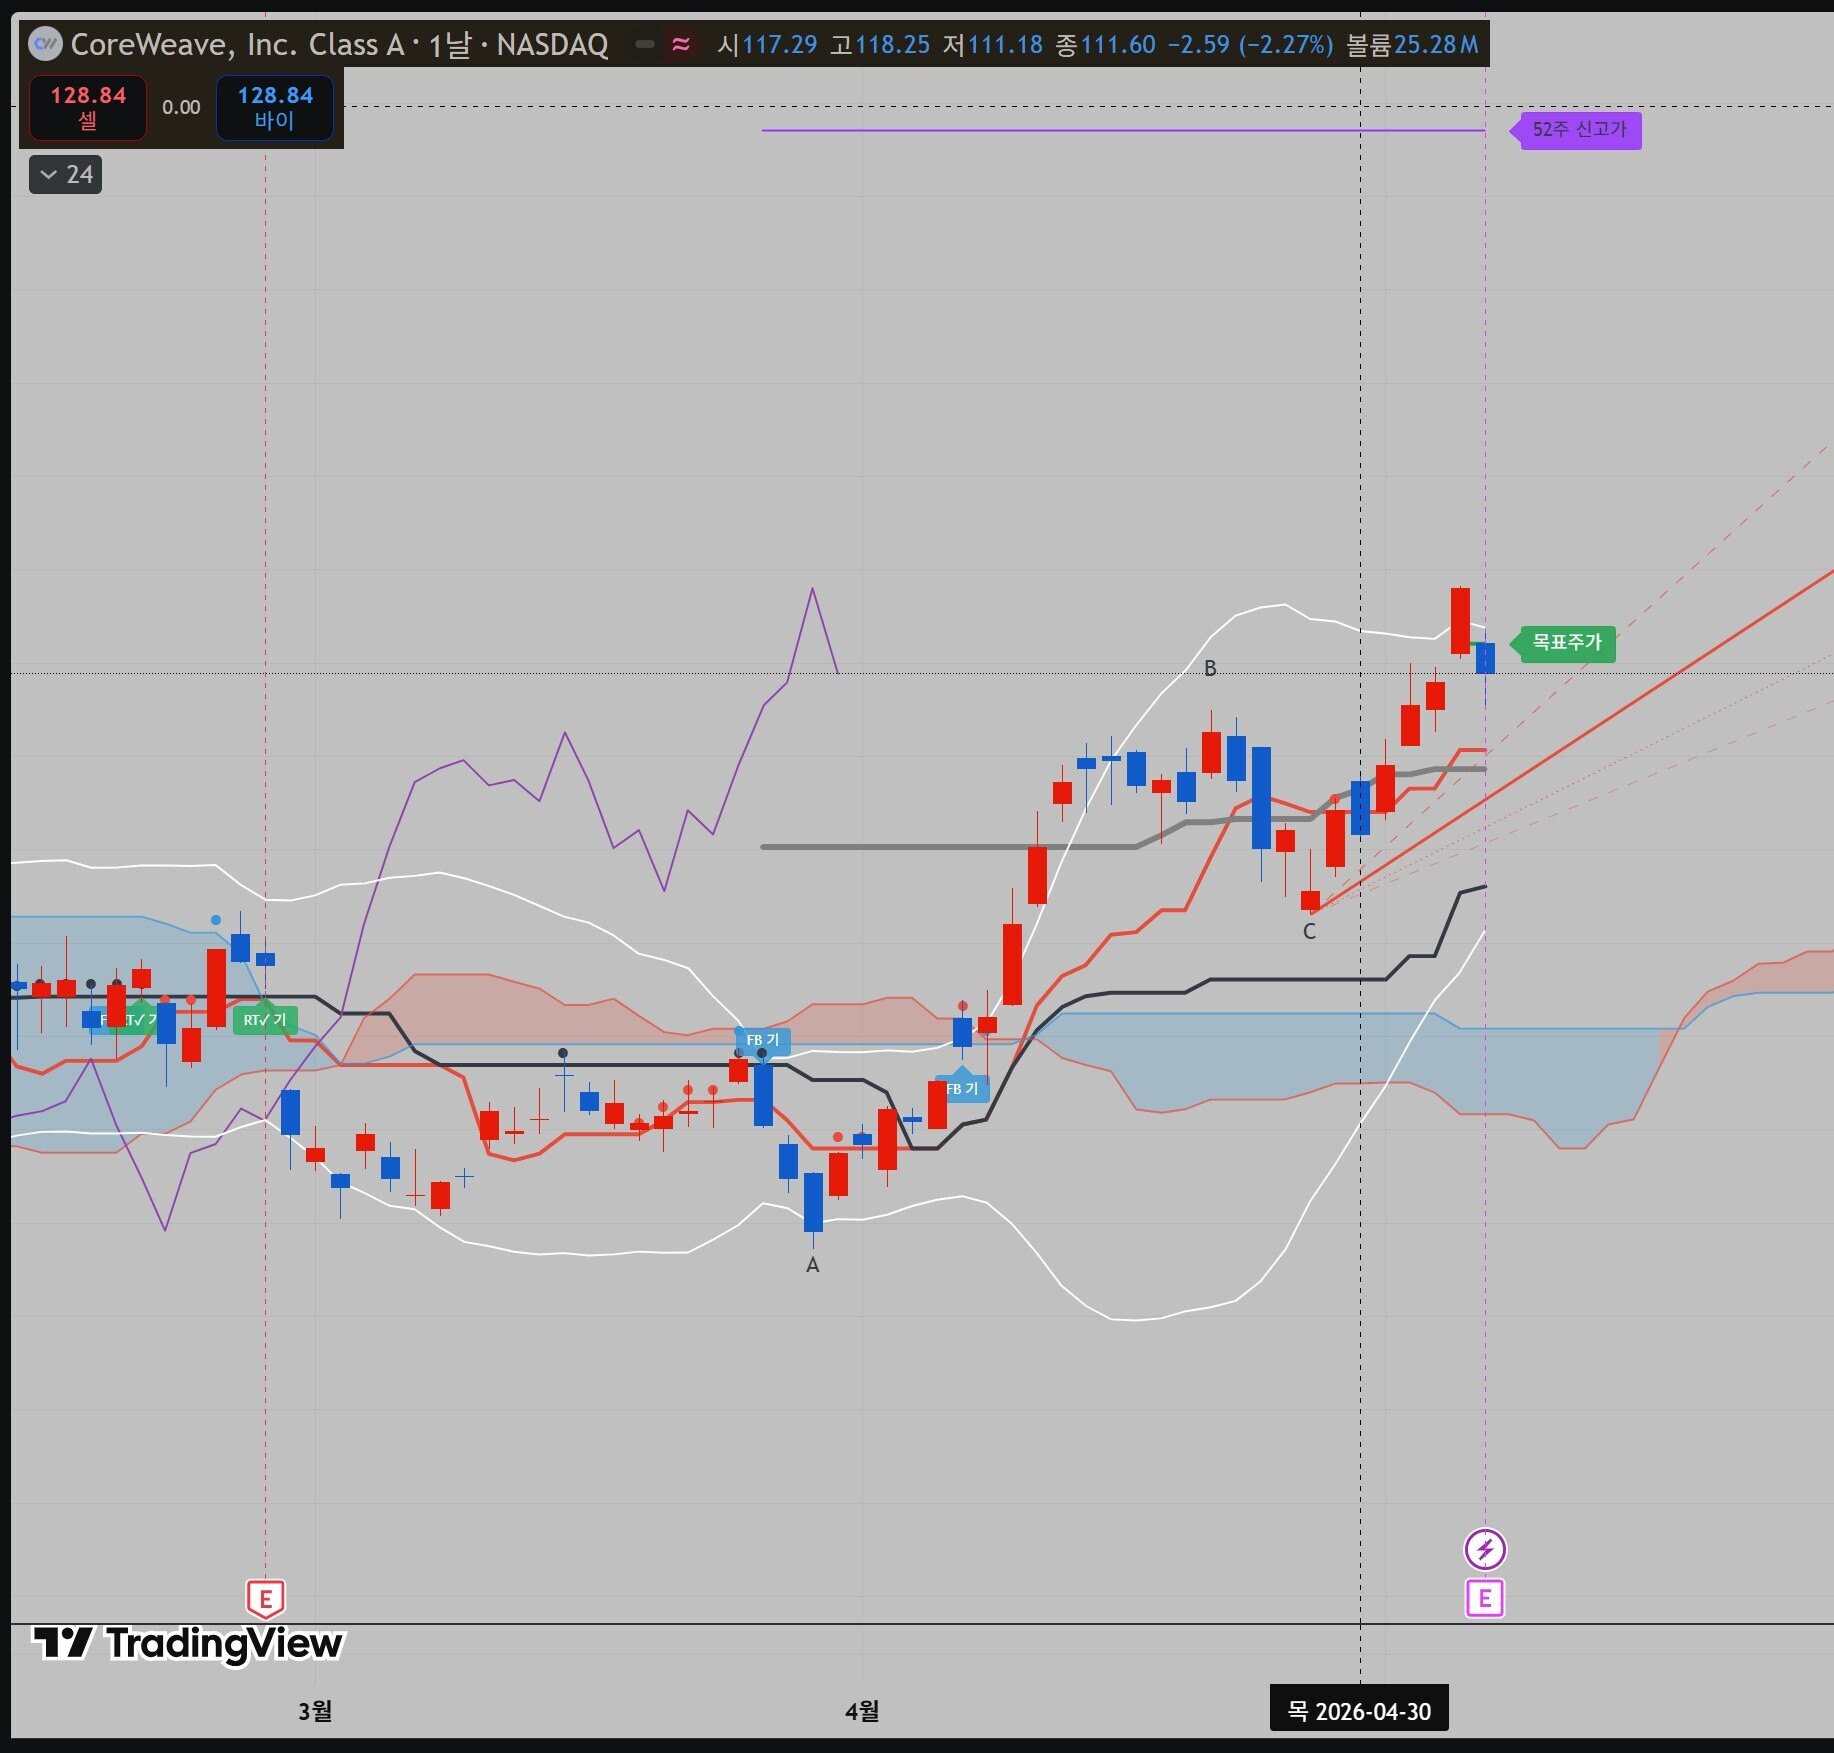1834x1753 pixels.
Task: Click the 4월 time axis label
Action: (x=862, y=1711)
